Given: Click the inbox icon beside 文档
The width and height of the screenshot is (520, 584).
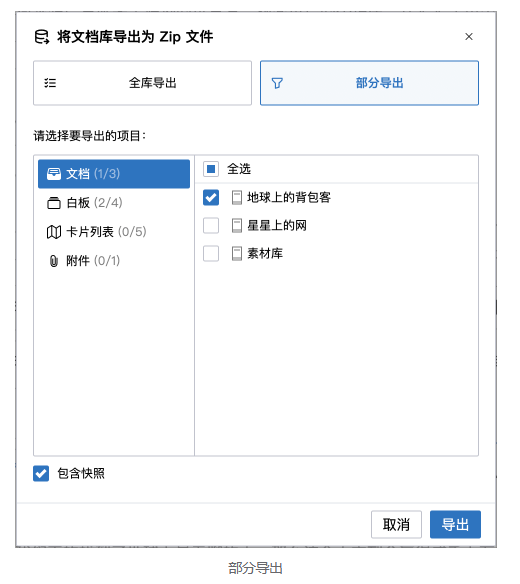Looking at the screenshot, I should 54,174.
